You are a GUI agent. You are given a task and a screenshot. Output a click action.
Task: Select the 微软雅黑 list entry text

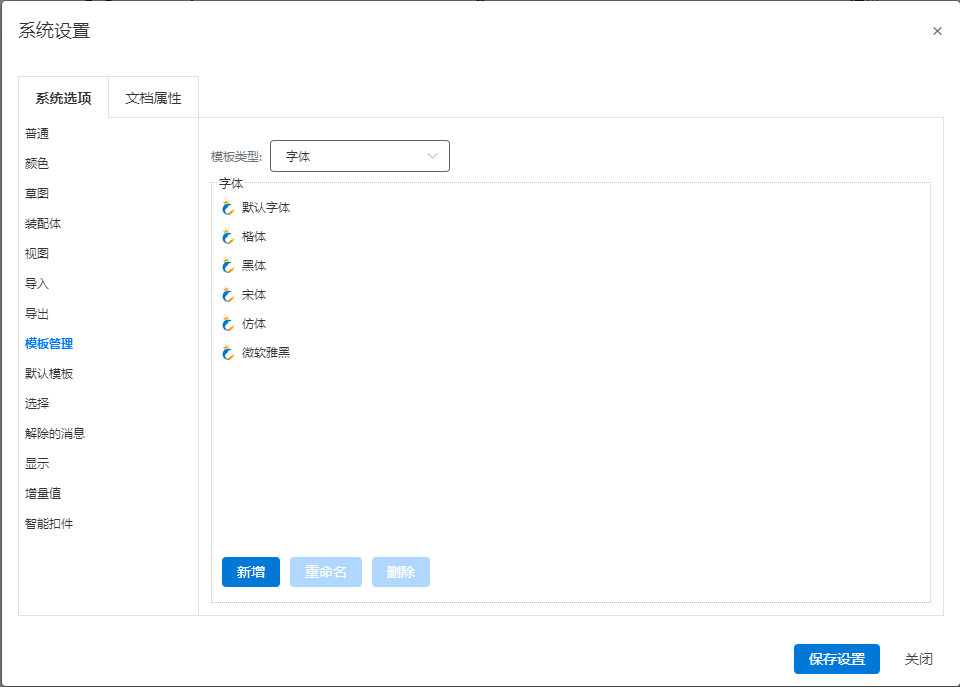pos(266,353)
